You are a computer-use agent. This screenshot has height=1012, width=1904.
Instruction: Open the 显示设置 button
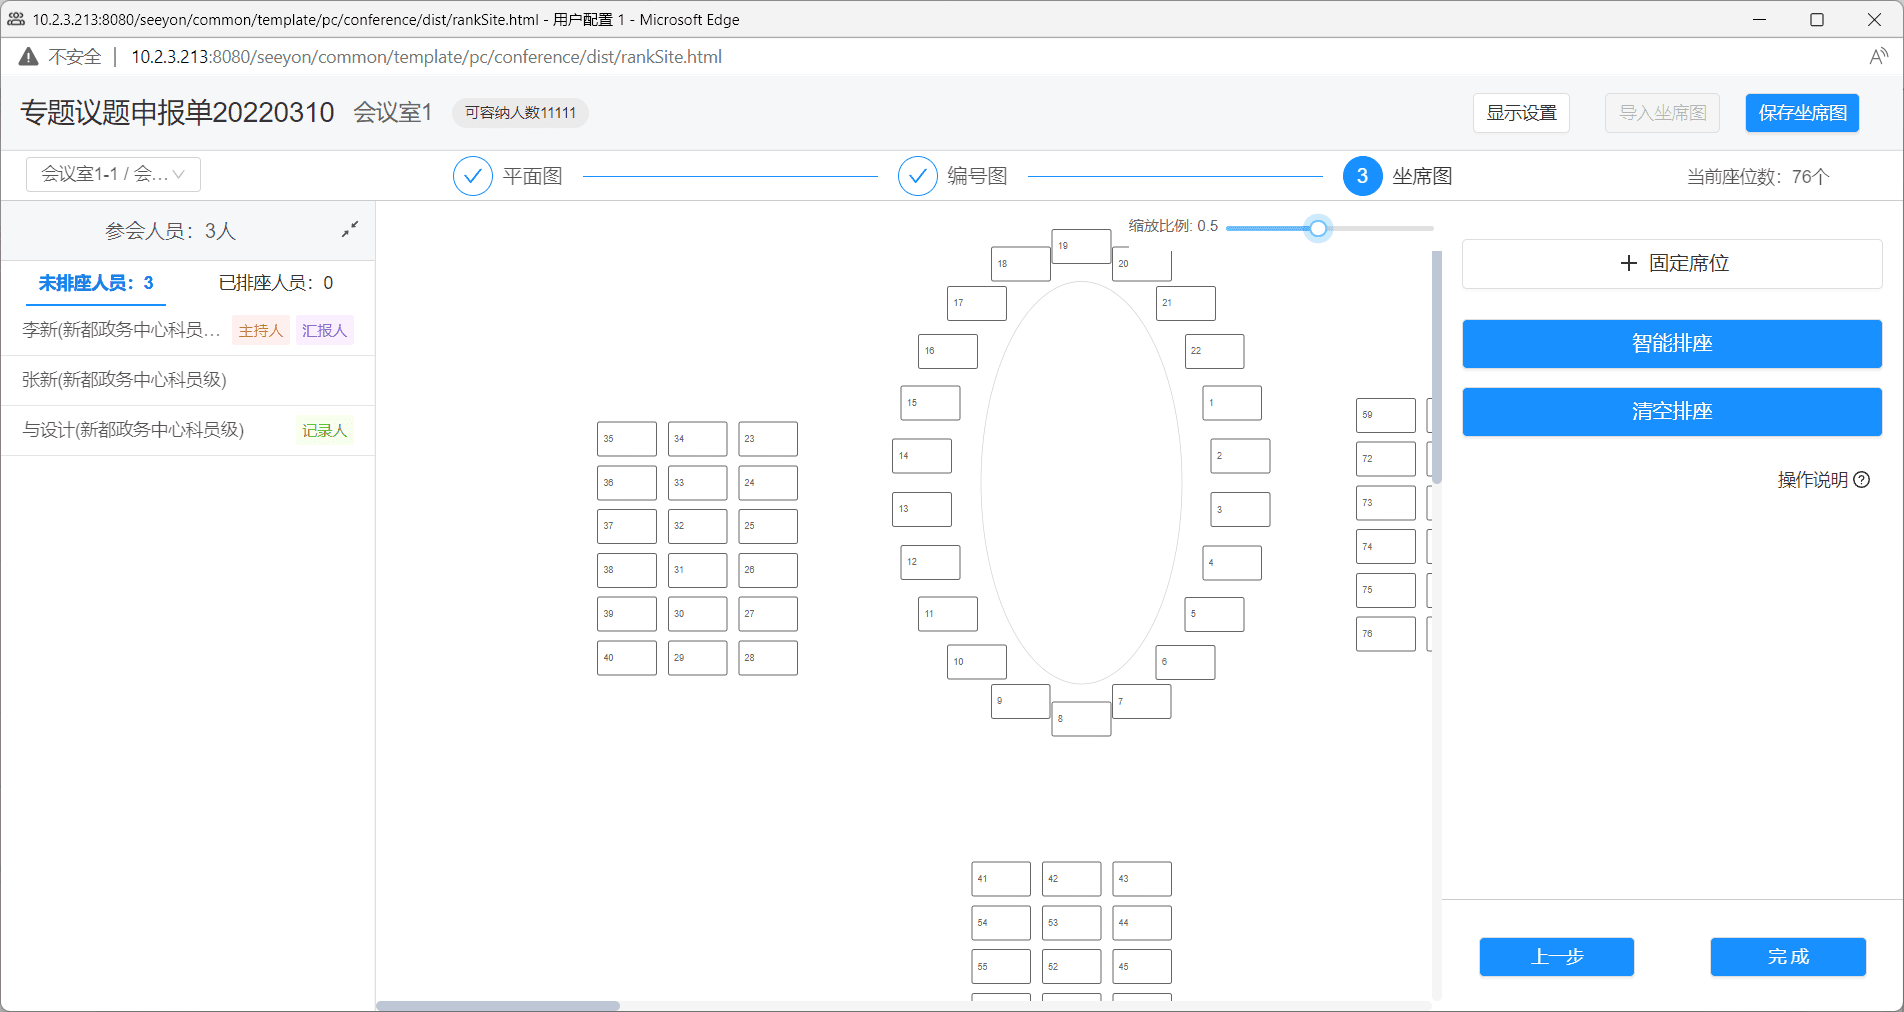[1521, 113]
